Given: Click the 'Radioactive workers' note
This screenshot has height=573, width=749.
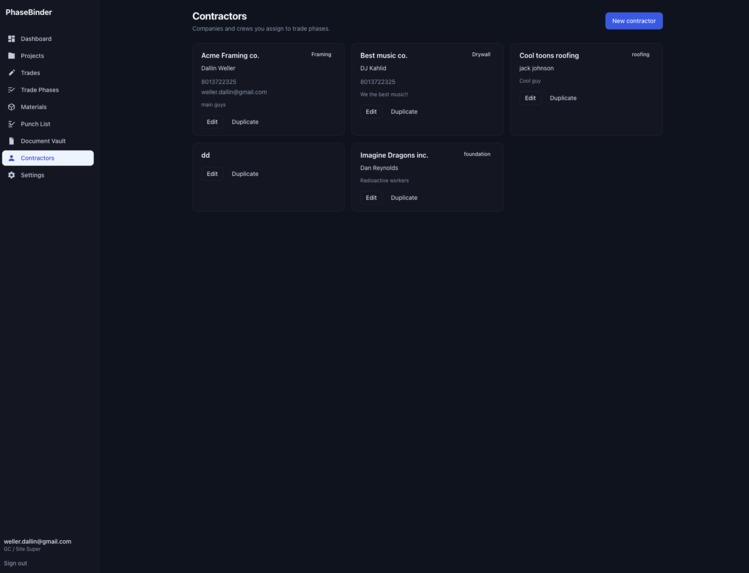Looking at the screenshot, I should 385,180.
